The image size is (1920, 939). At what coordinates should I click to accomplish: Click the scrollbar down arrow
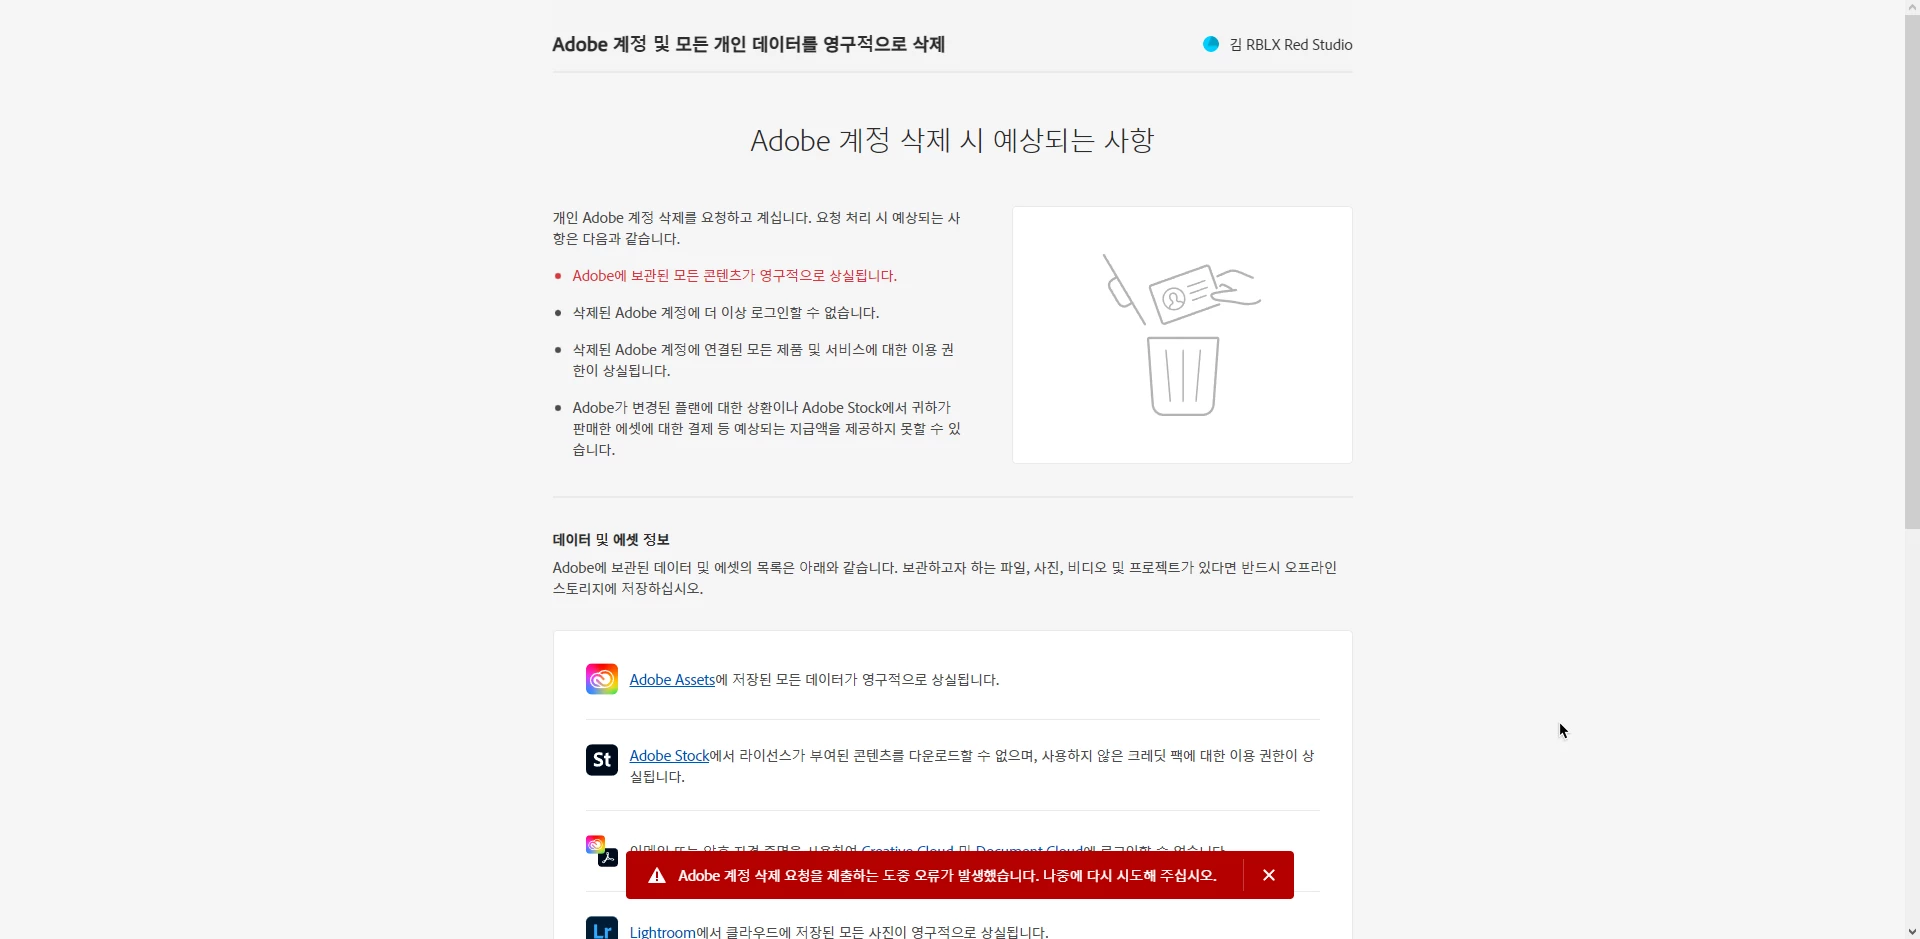[1912, 931]
